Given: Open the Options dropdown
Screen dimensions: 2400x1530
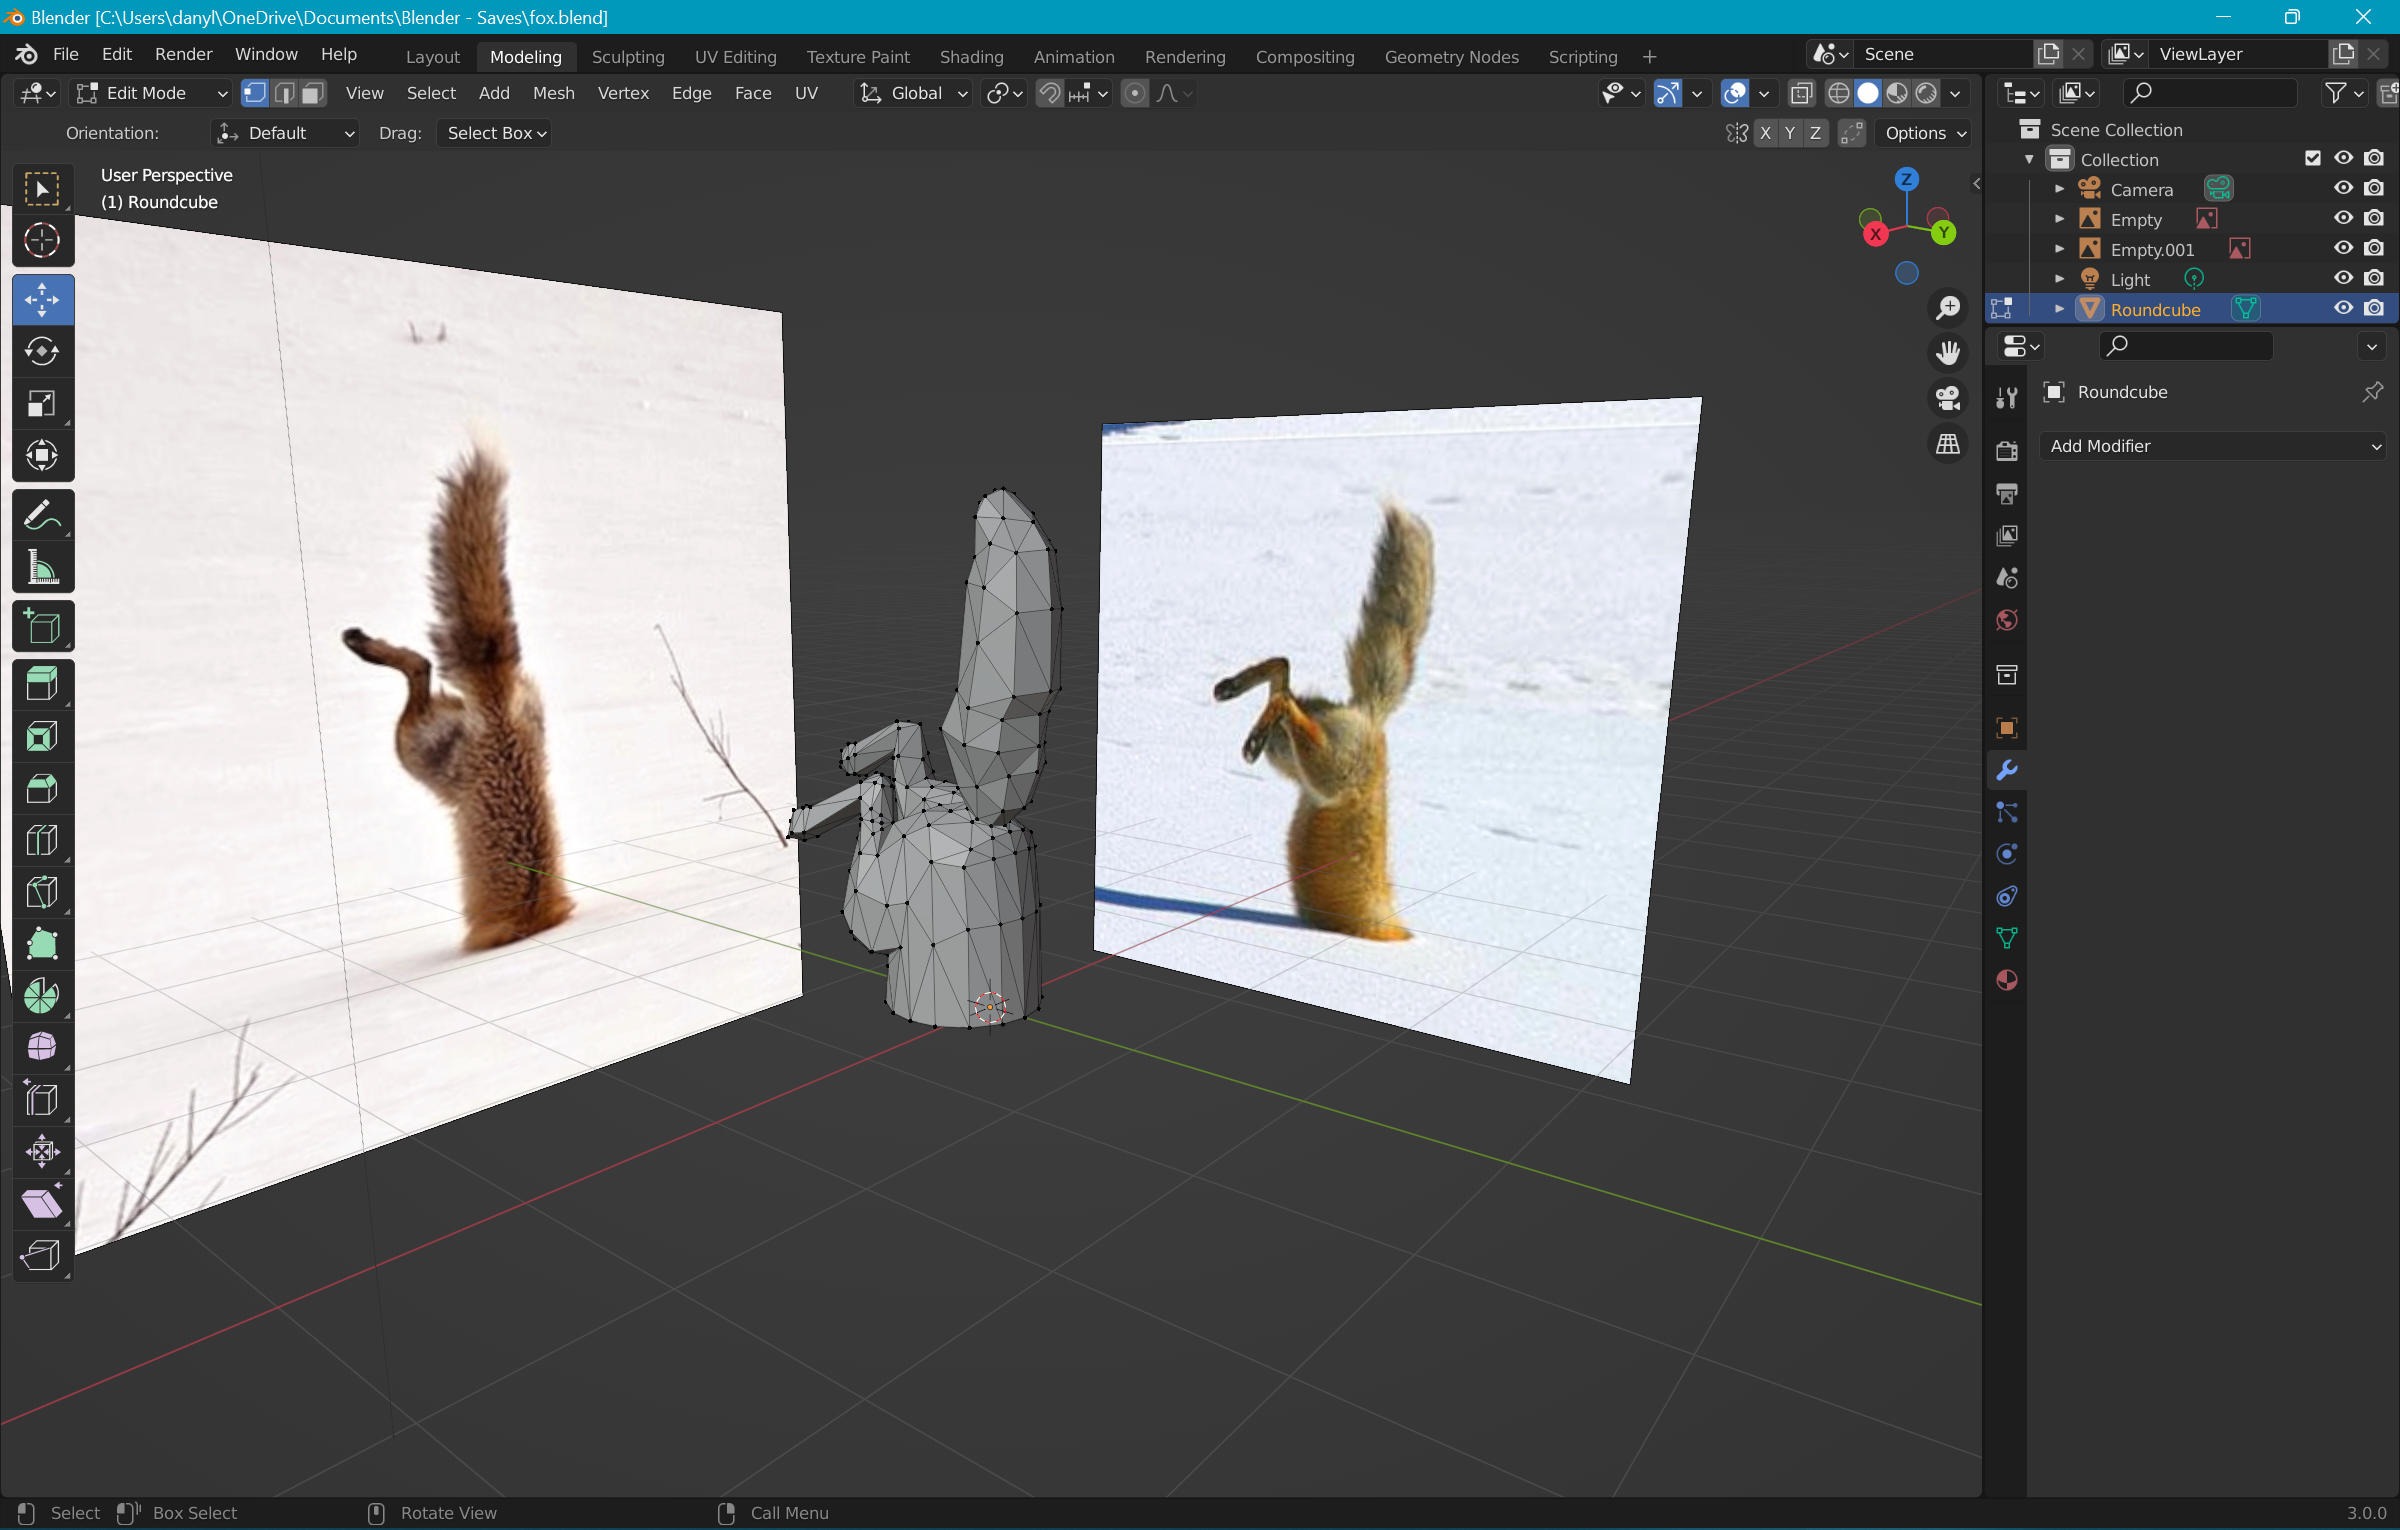Looking at the screenshot, I should [x=1925, y=133].
